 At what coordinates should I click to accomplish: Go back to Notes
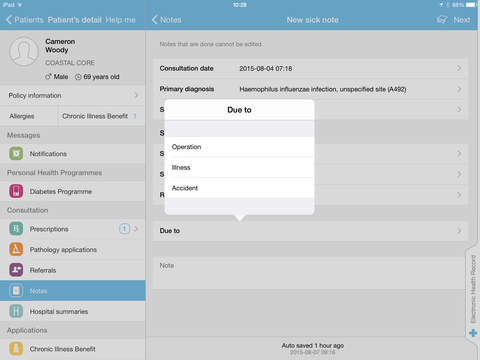(167, 20)
